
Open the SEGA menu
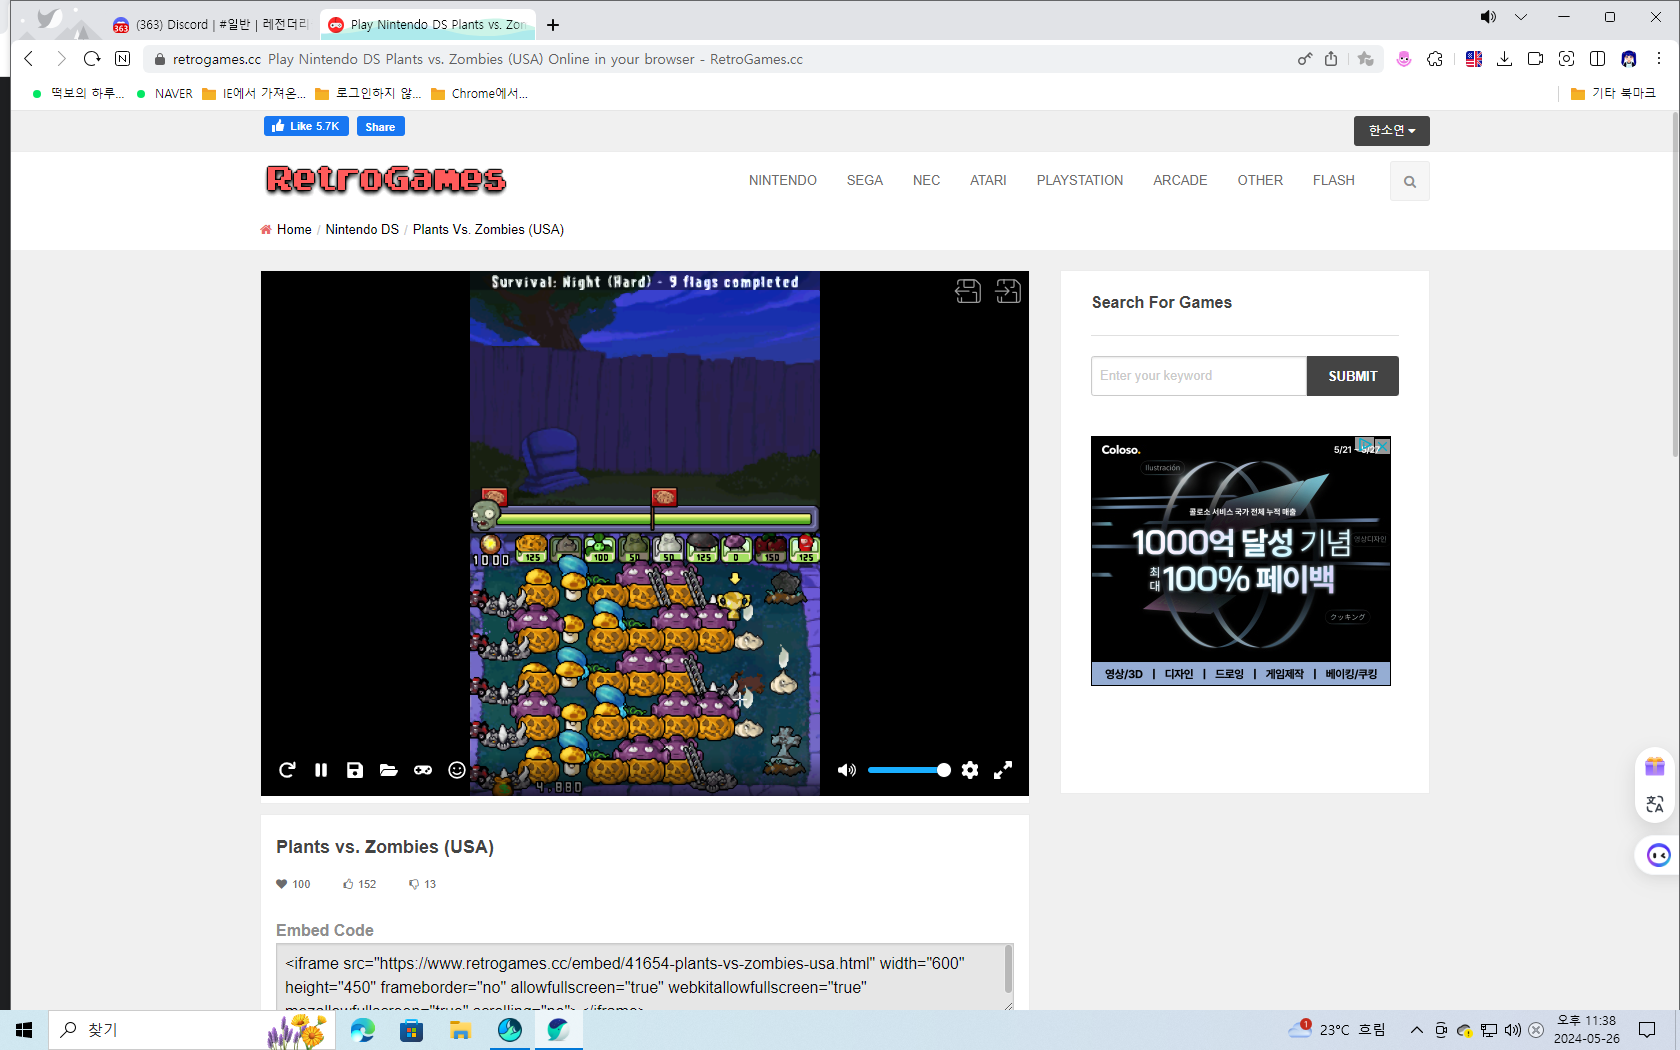click(x=865, y=180)
